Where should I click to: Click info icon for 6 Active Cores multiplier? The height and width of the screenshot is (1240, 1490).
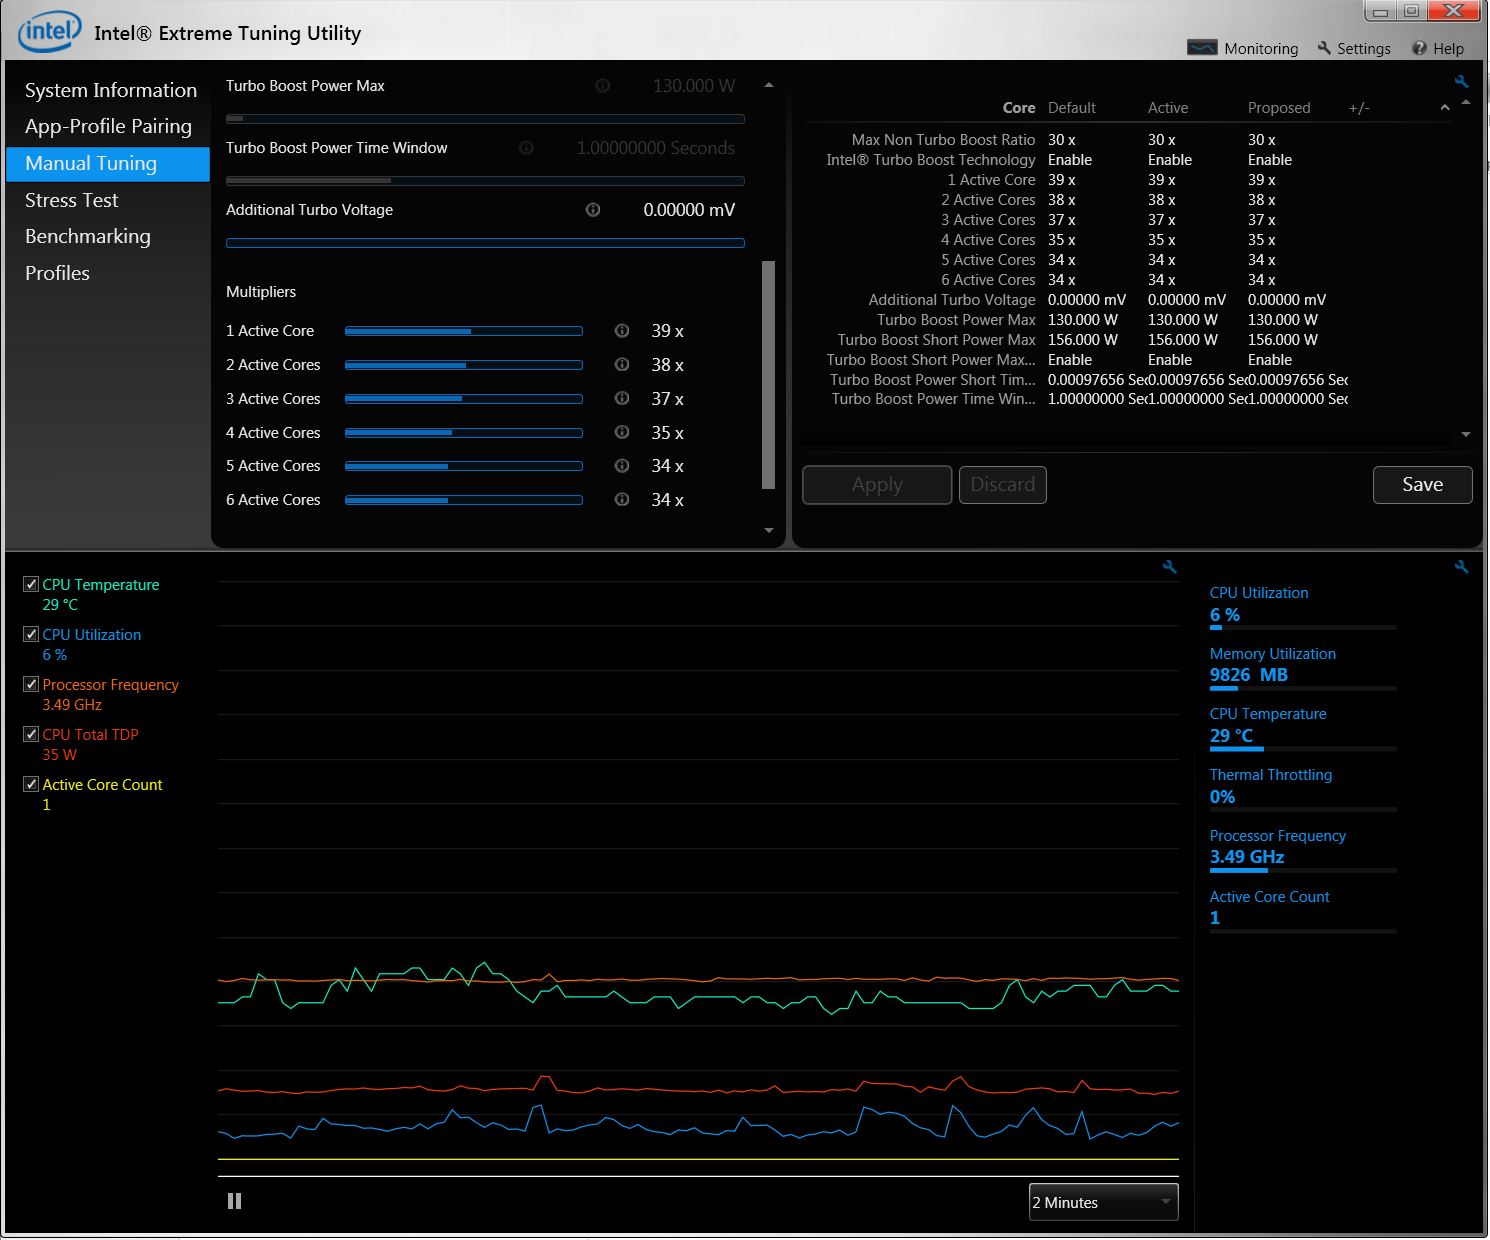tap(622, 500)
